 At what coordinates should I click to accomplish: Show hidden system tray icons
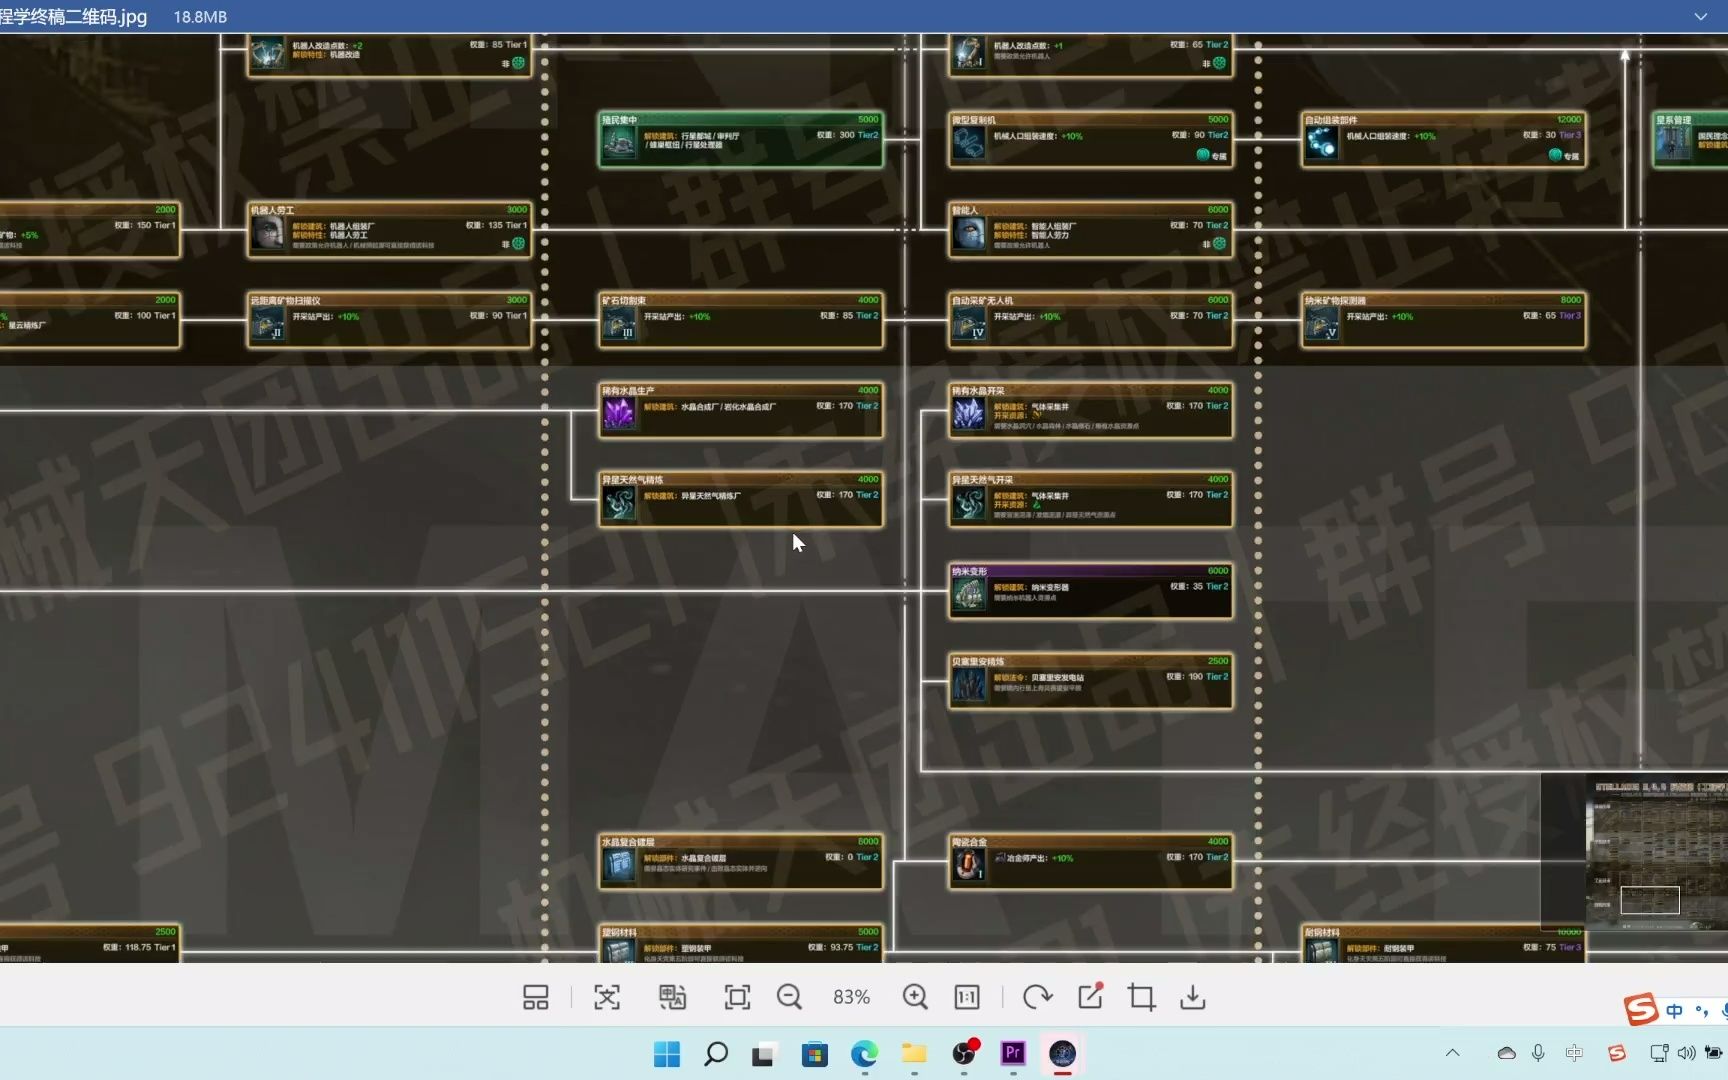(1453, 1053)
